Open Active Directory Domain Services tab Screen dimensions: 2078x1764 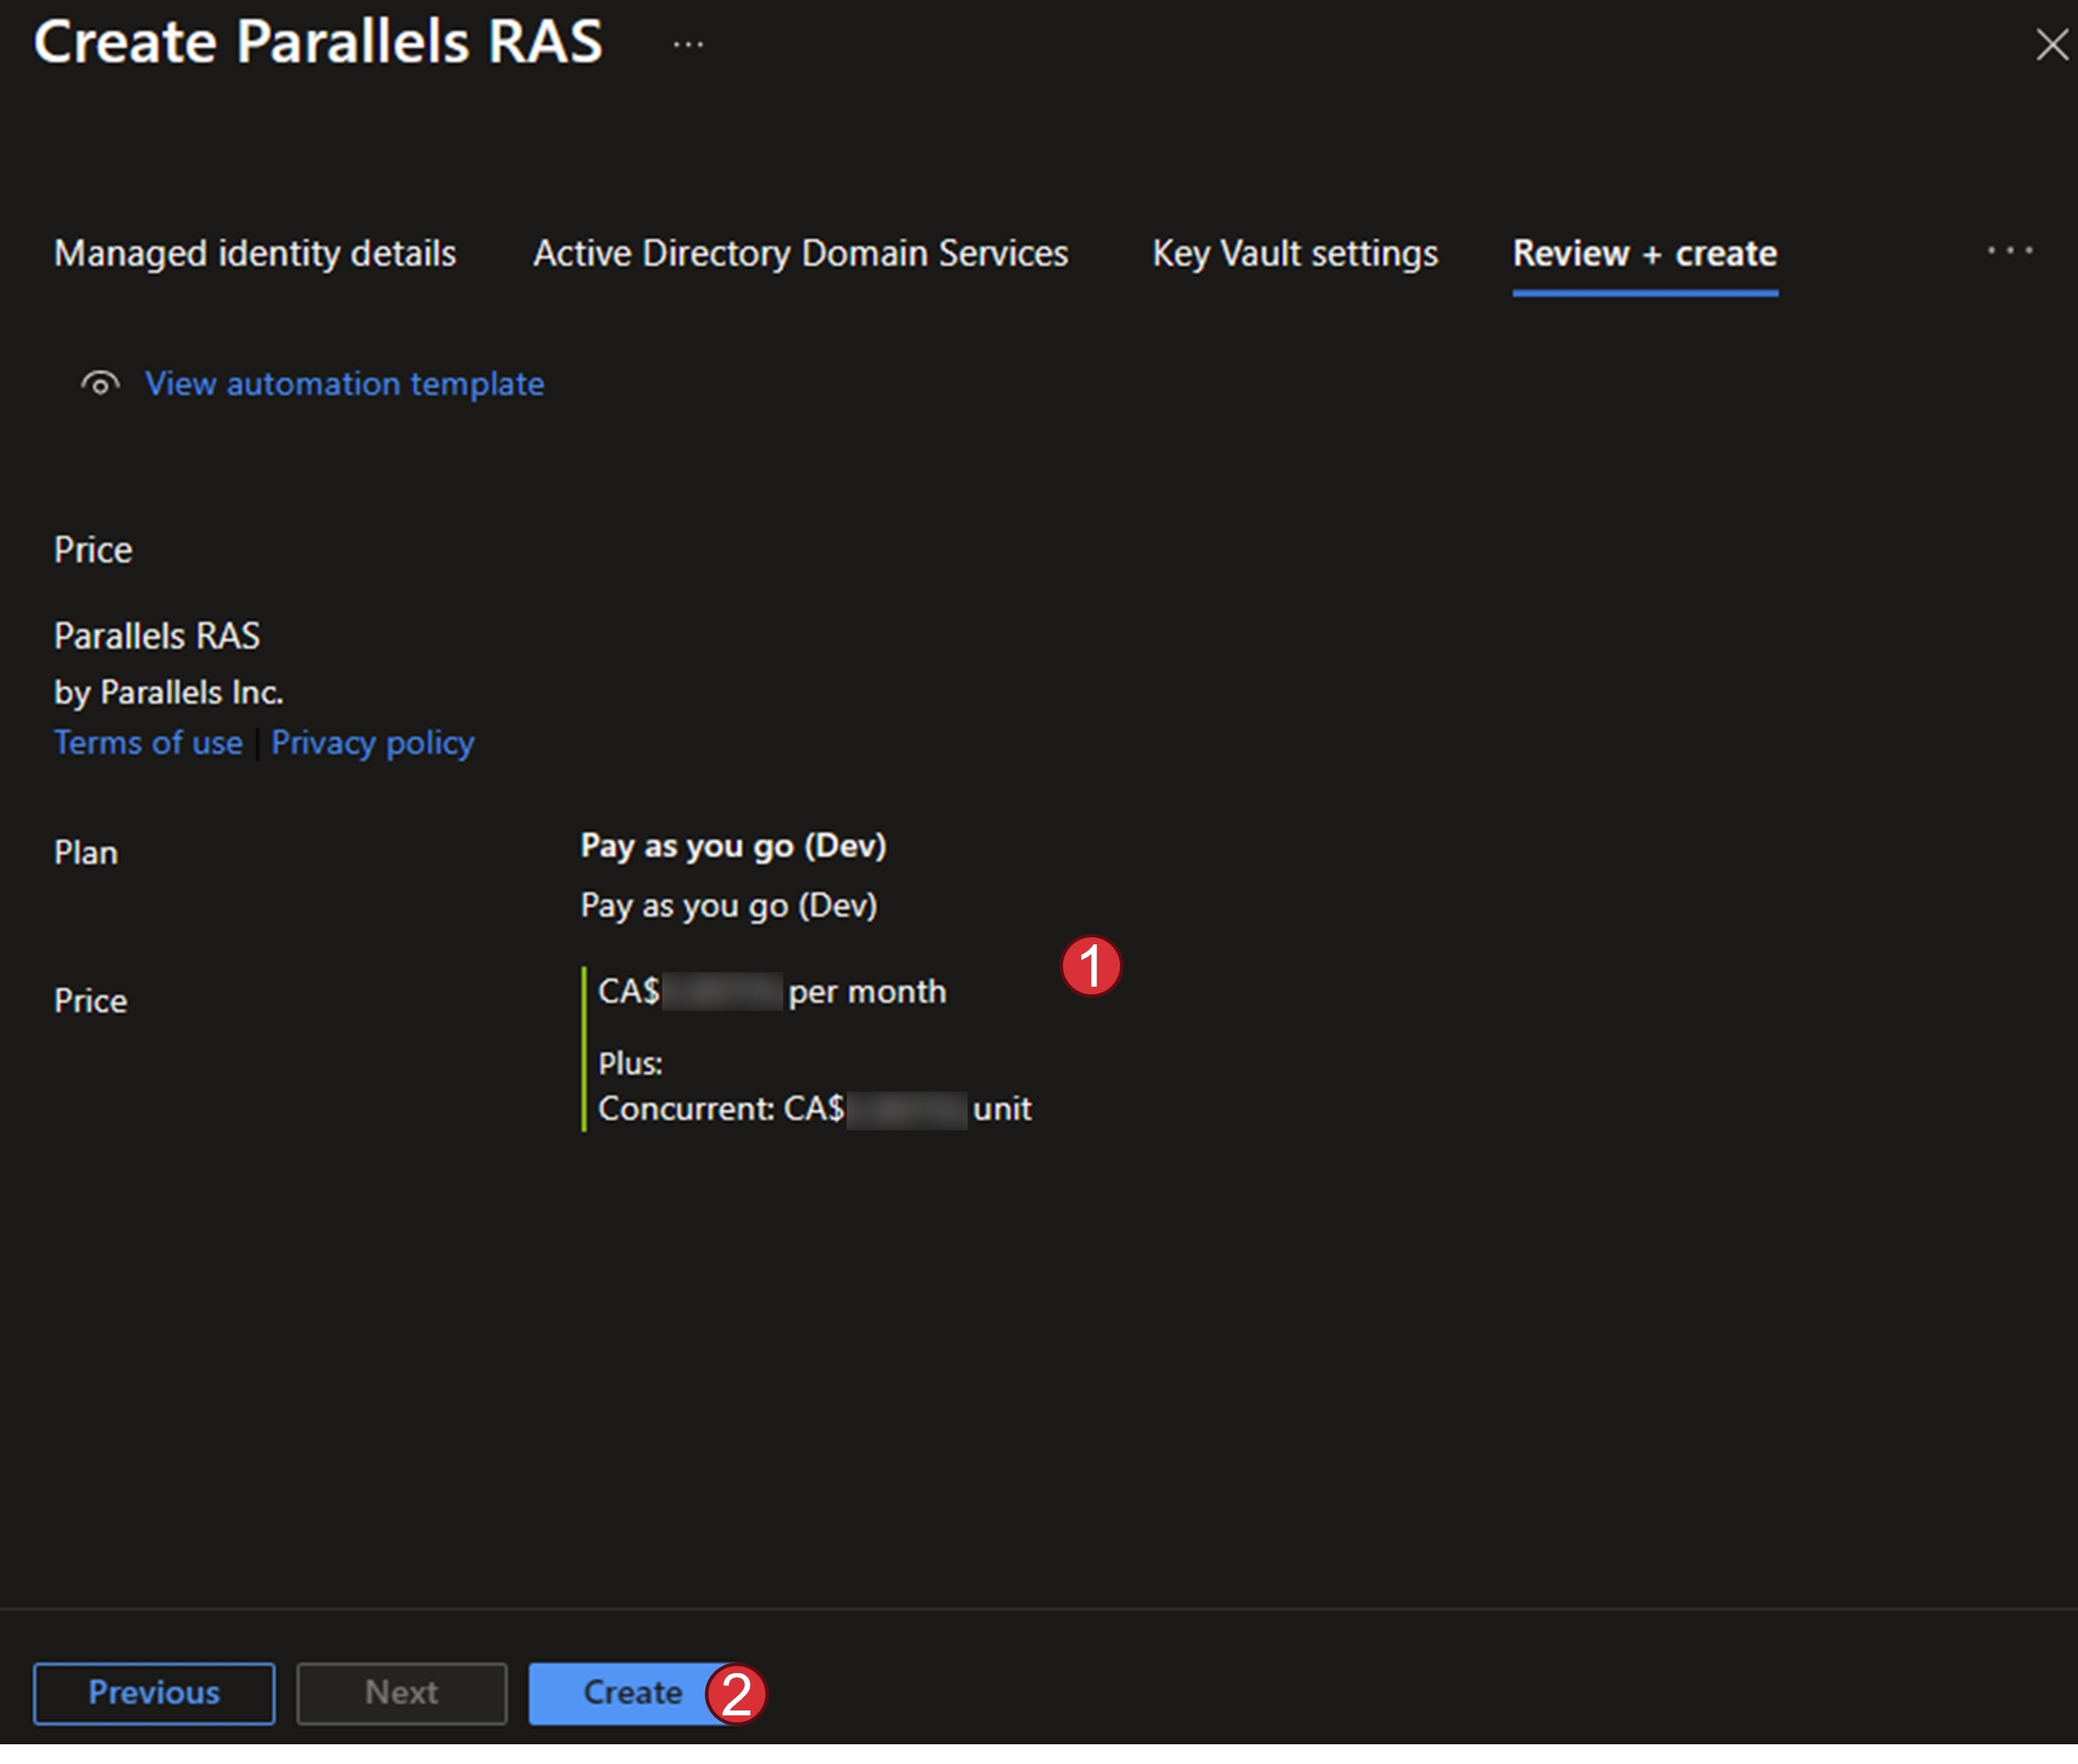(800, 254)
